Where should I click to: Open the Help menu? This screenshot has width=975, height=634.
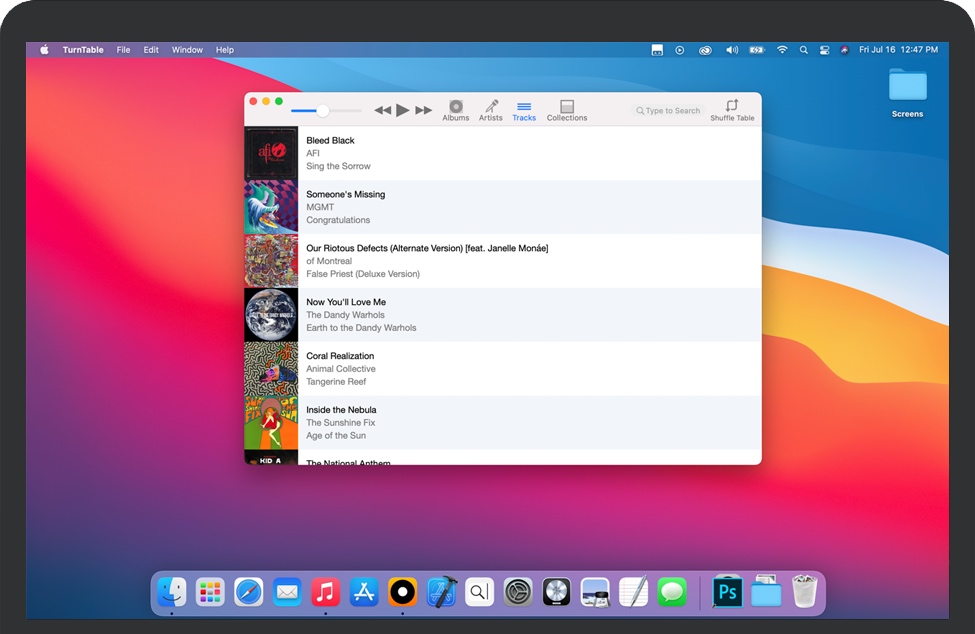225,50
